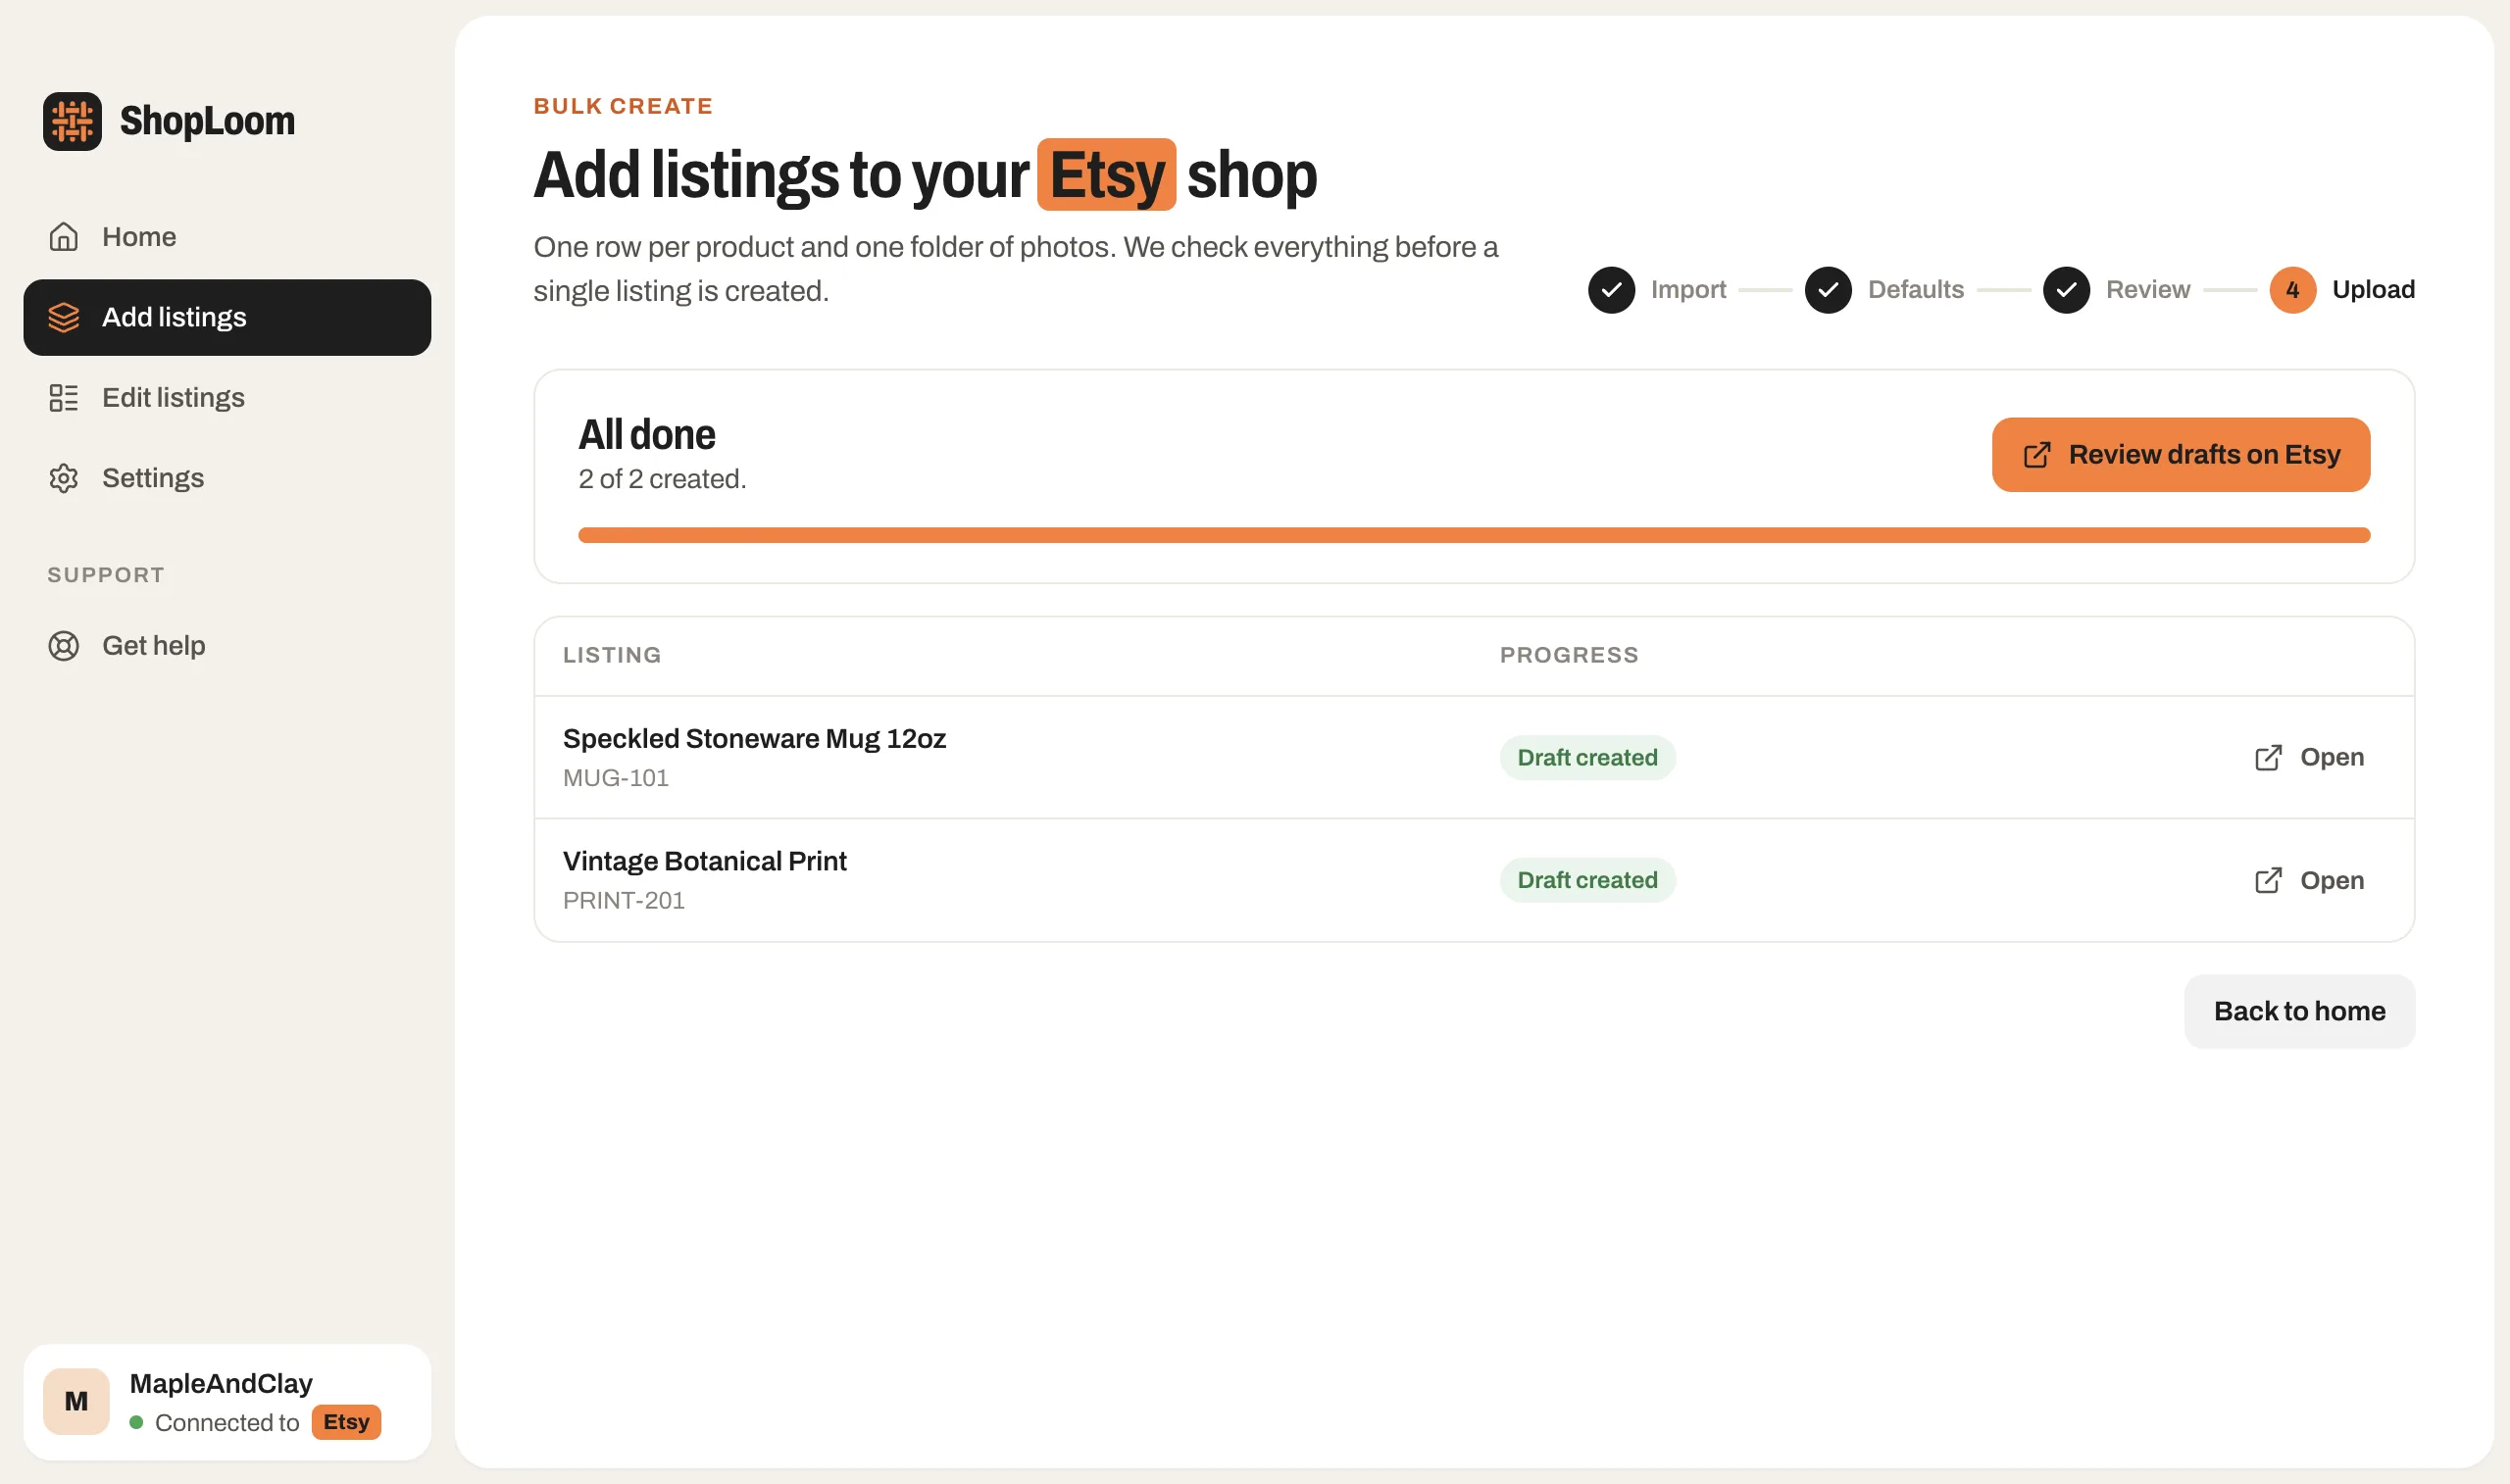This screenshot has width=2510, height=1484.
Task: Click the Get help lifebuoy icon
Action: (64, 646)
